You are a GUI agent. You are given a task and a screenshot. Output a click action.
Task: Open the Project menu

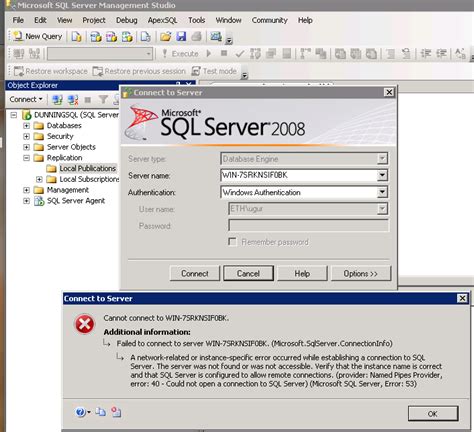point(94,20)
